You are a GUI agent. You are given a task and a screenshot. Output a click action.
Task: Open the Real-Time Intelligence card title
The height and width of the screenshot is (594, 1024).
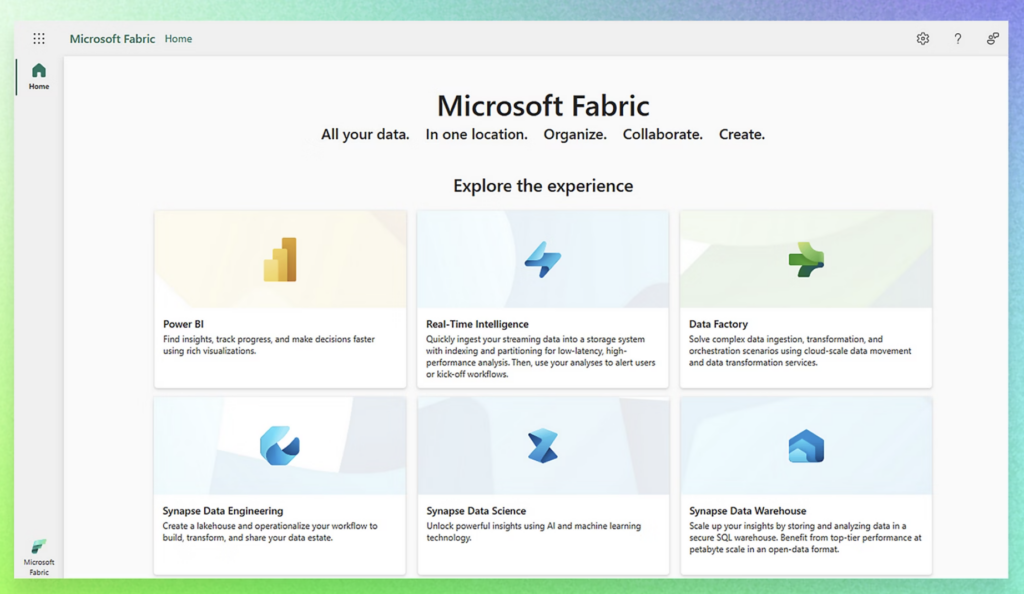point(476,324)
